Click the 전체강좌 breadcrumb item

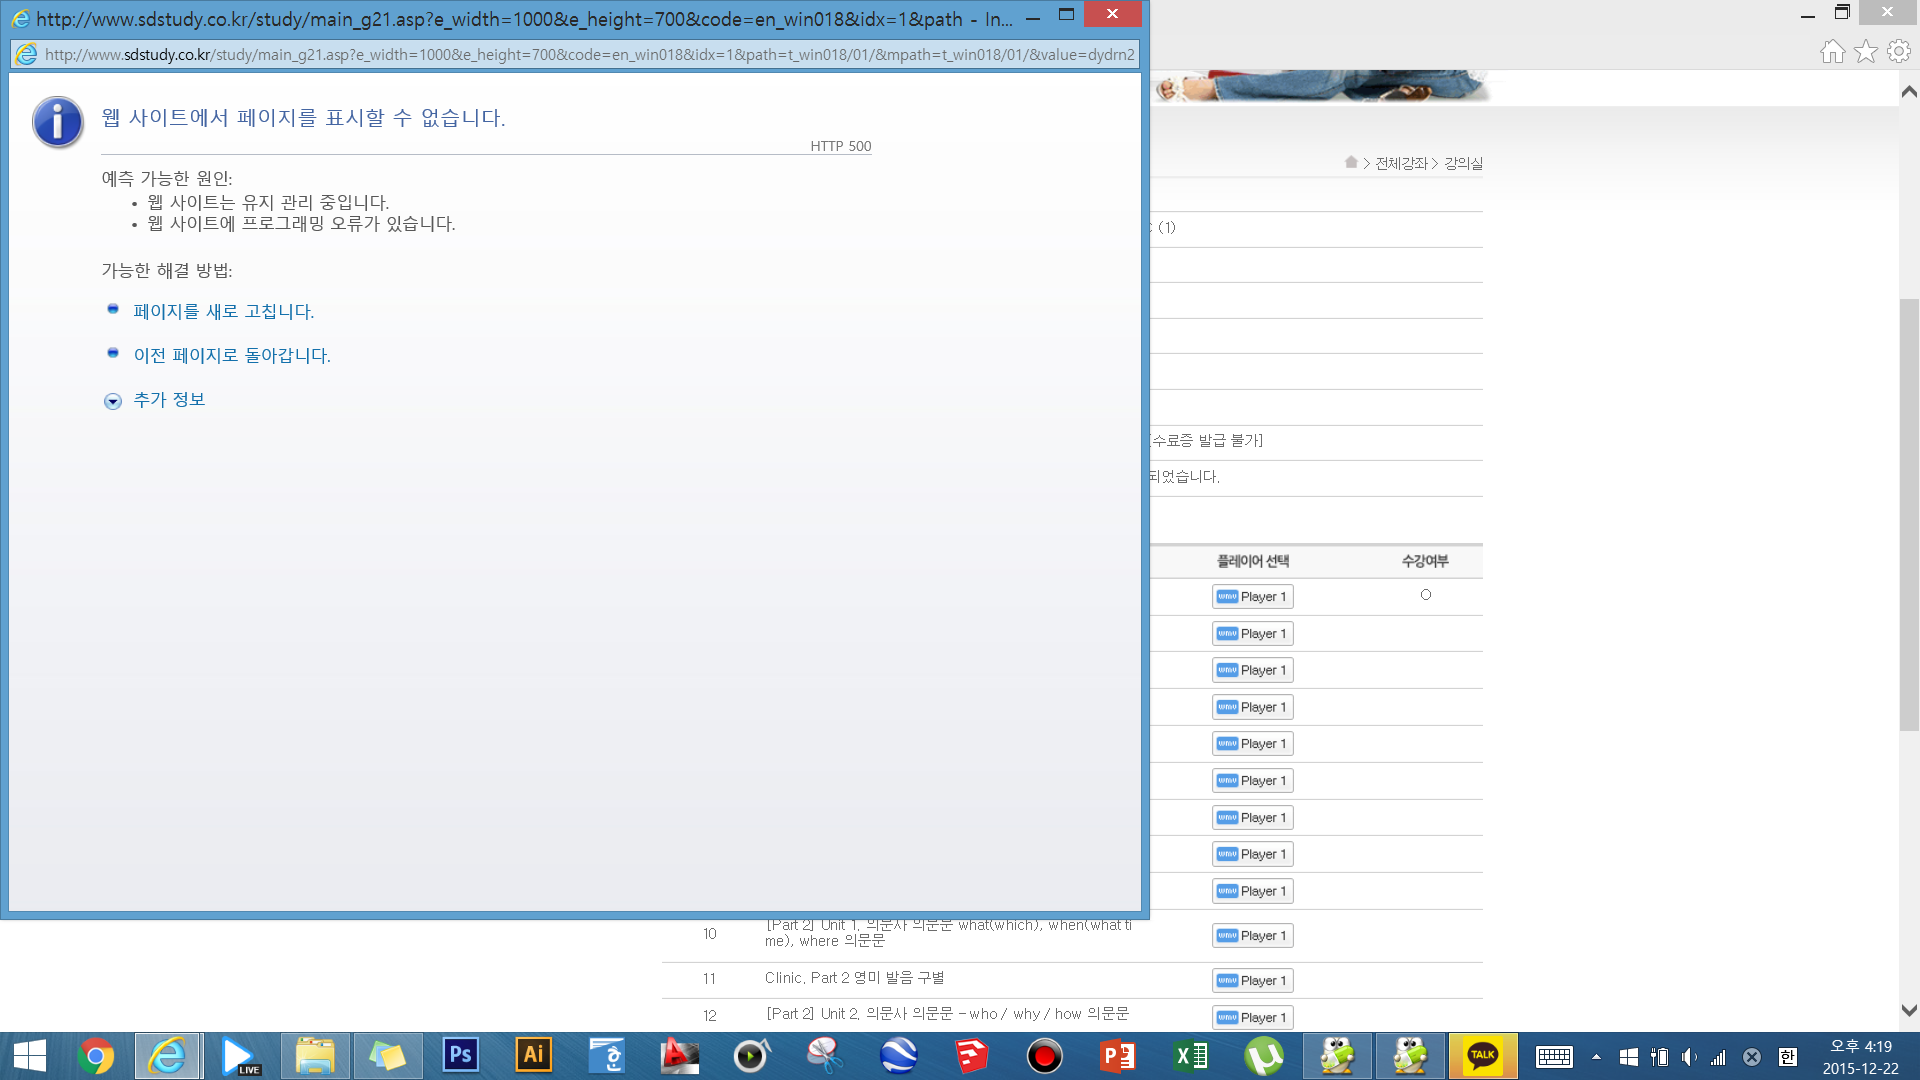1400,163
